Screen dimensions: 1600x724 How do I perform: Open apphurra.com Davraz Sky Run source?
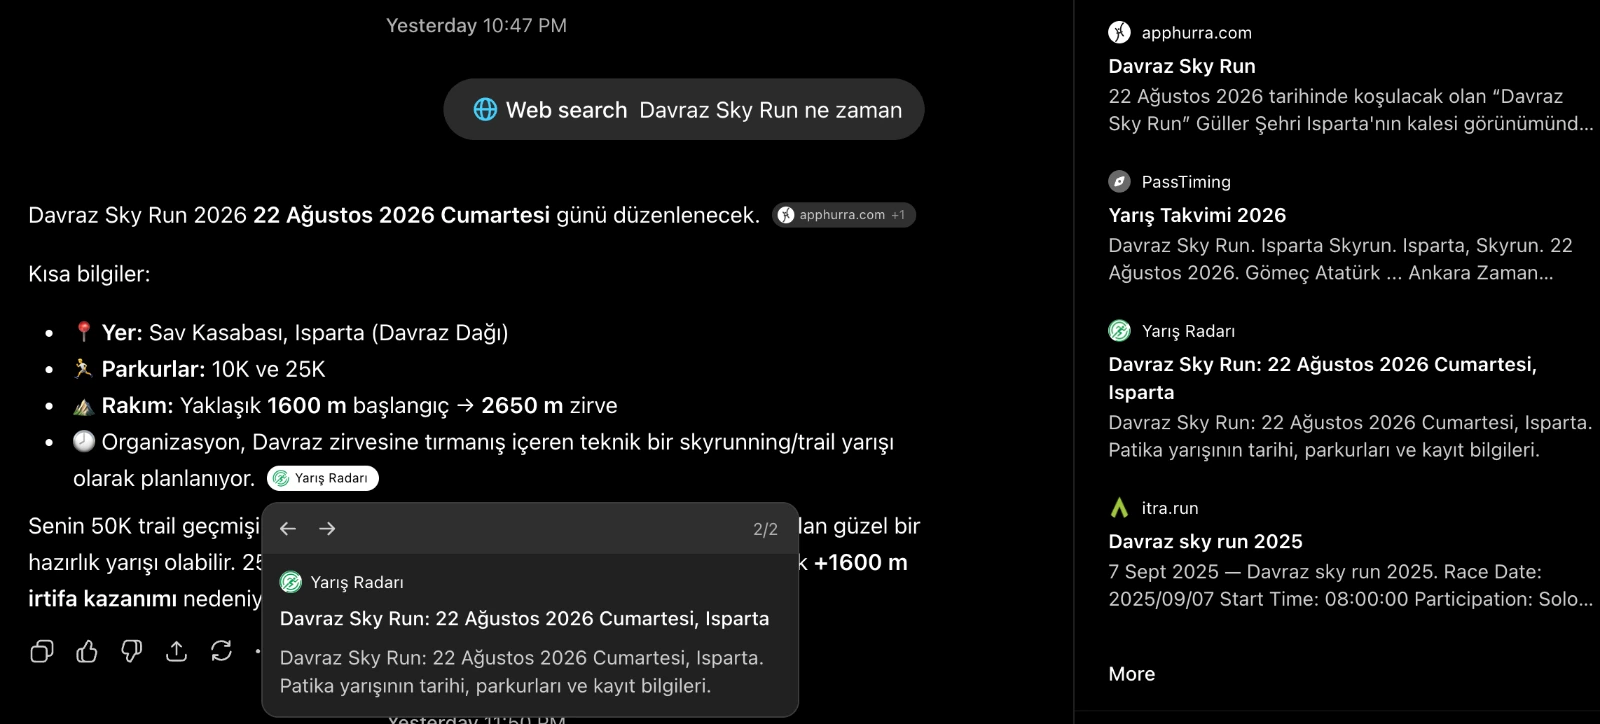click(x=1350, y=79)
